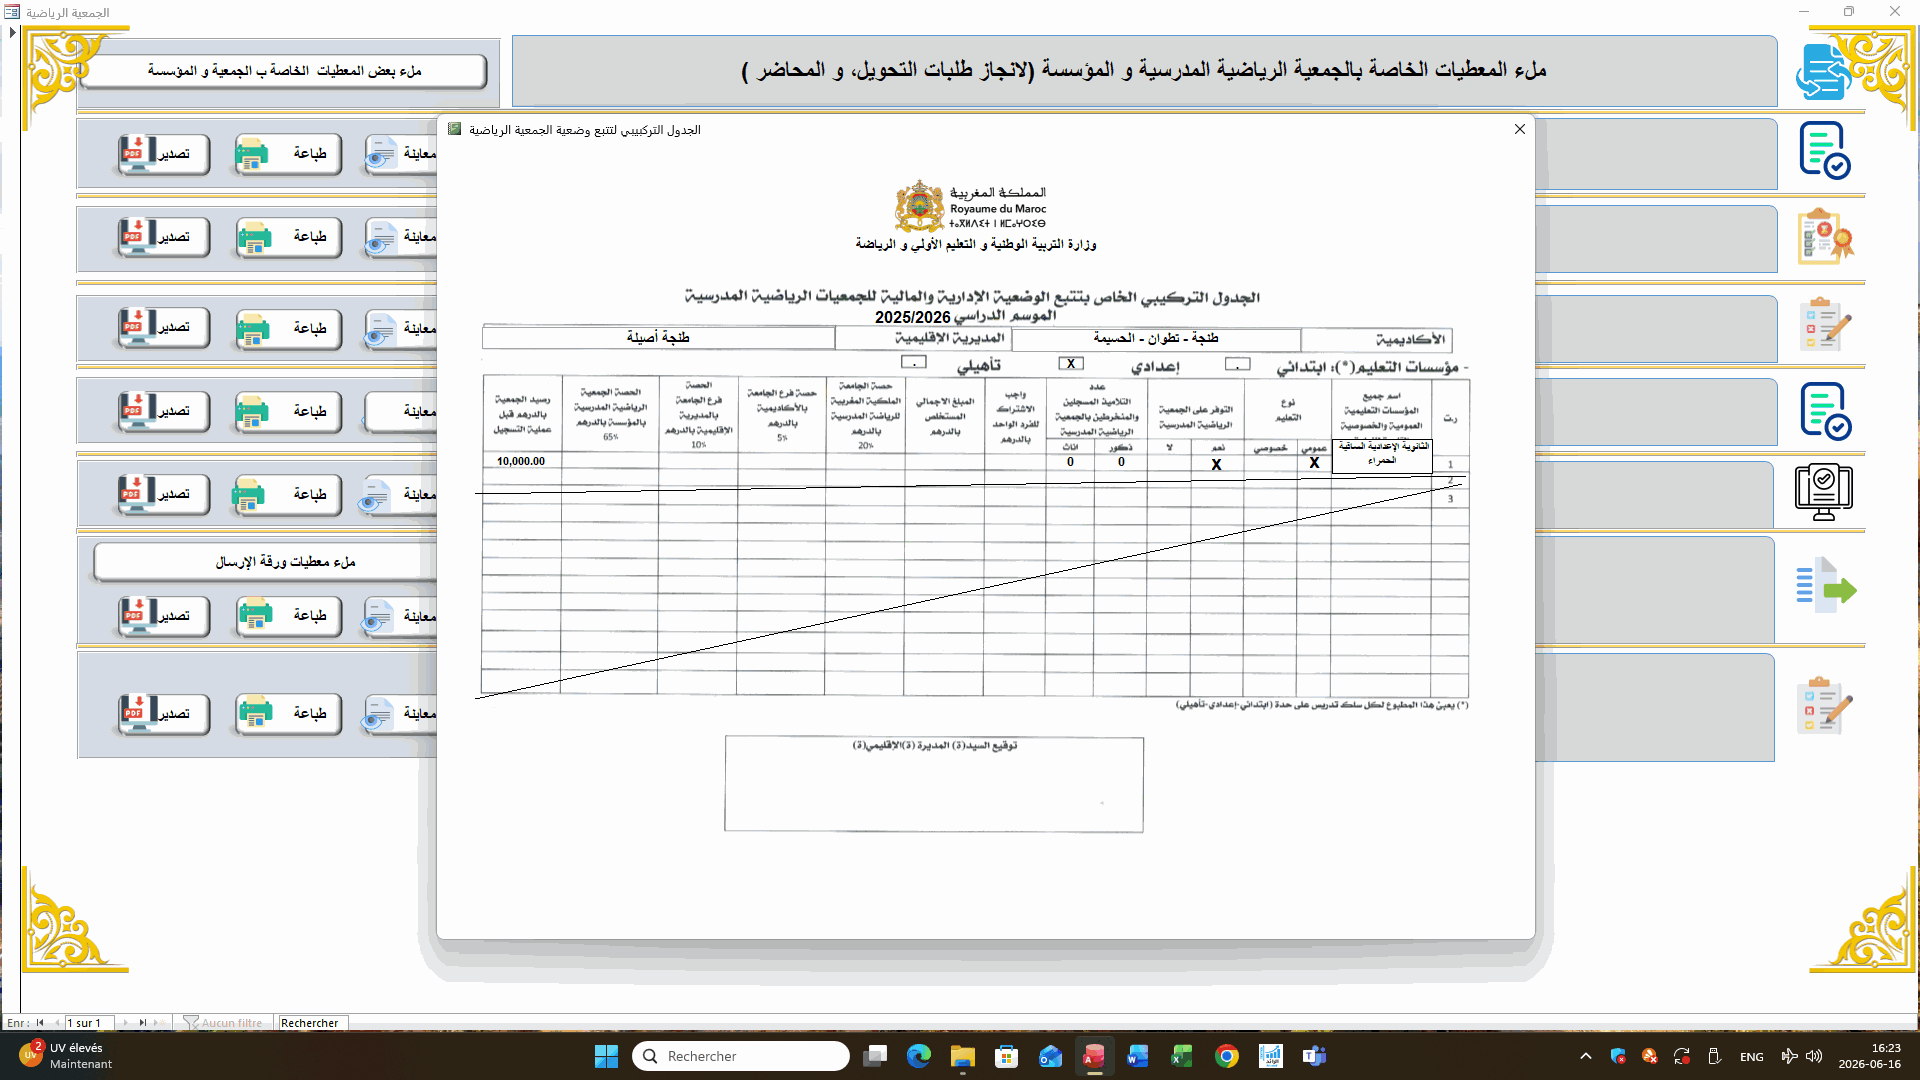The image size is (1920, 1080).
Task: Click معاينة preview button in first row
Action: coord(401,153)
